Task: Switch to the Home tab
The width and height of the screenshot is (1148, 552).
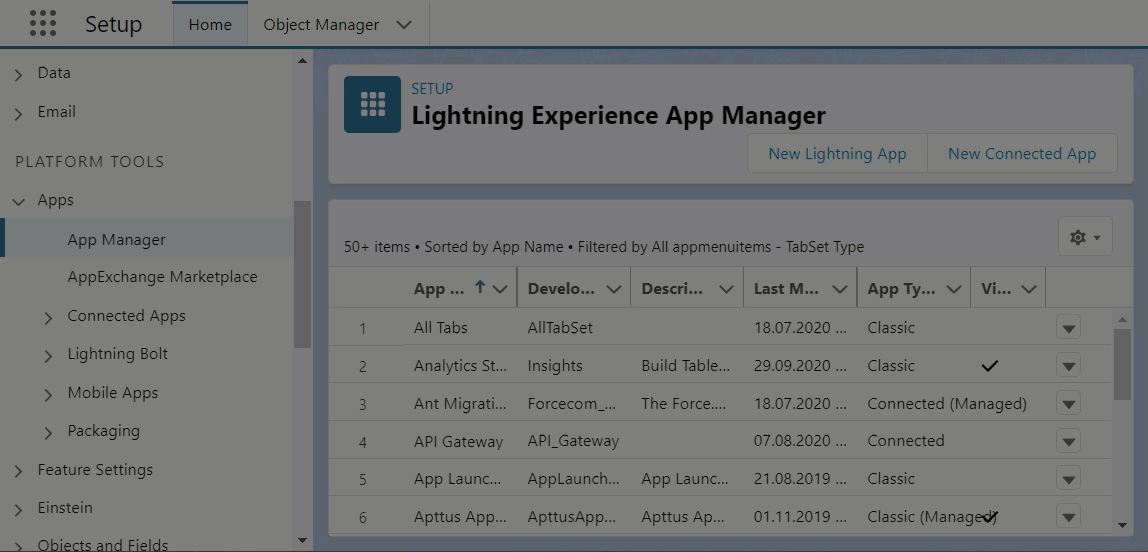Action: tap(210, 25)
